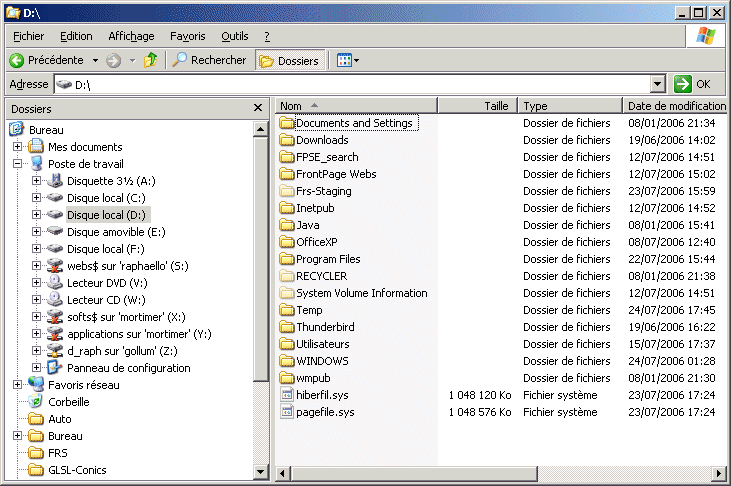Image resolution: width=731 pixels, height=486 pixels.
Task: Select the Thunderbird folder icon
Action: [x=287, y=327]
